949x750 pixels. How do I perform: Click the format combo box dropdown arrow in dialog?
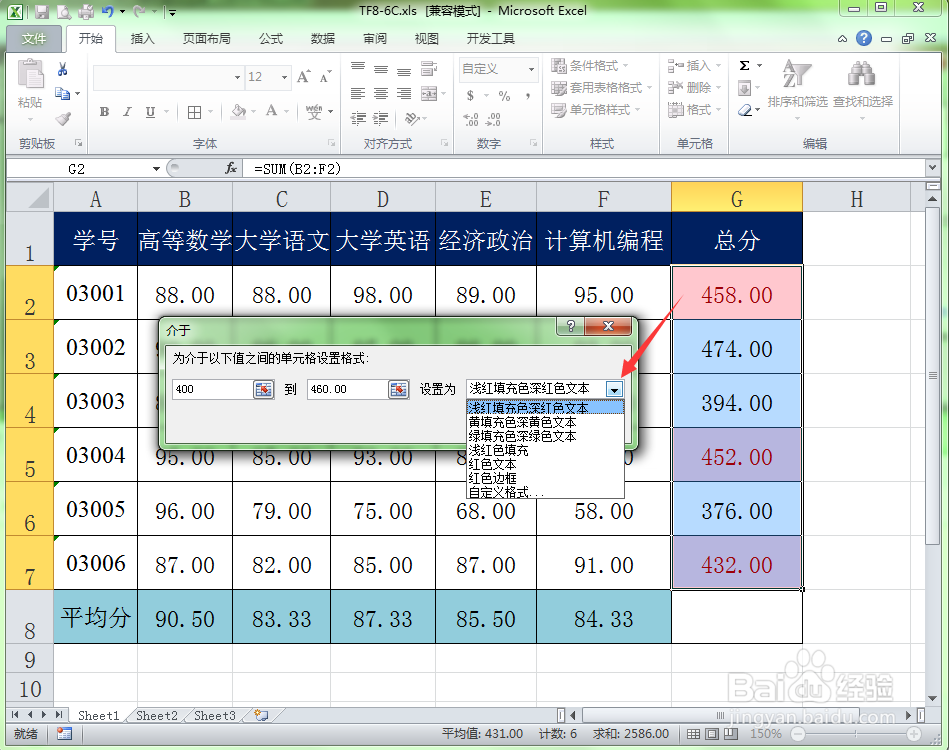click(614, 389)
